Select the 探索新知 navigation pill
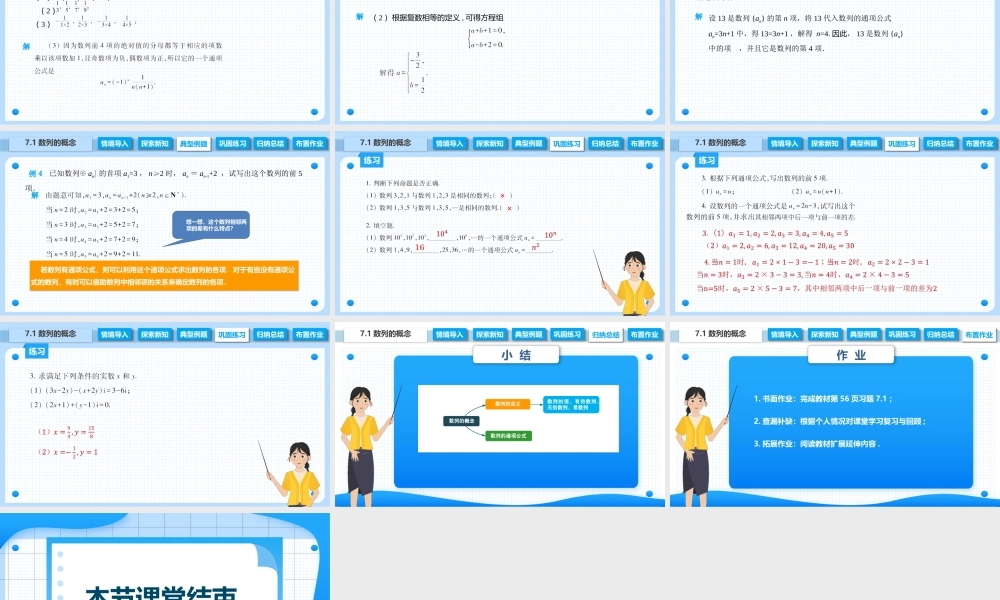 (x=156, y=143)
